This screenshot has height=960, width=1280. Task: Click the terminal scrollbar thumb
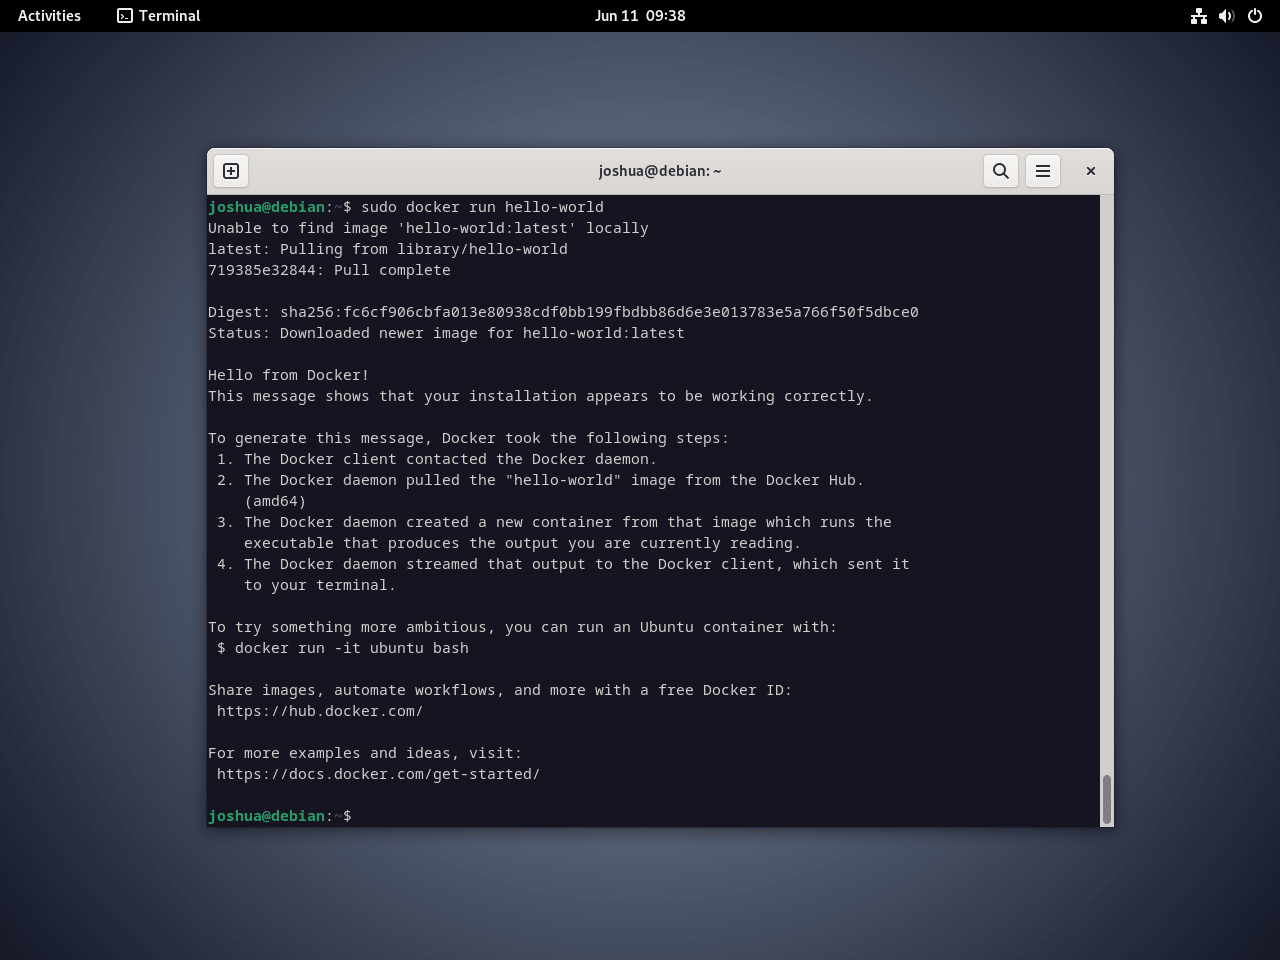pos(1107,799)
